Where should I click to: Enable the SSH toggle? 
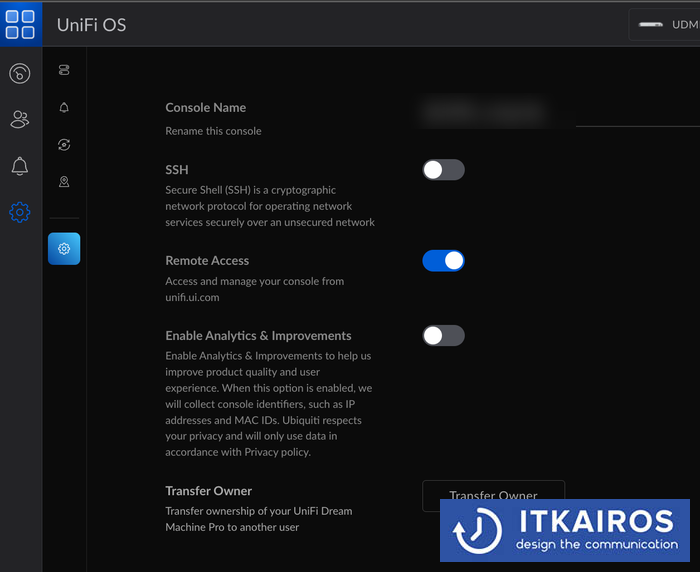tap(443, 170)
